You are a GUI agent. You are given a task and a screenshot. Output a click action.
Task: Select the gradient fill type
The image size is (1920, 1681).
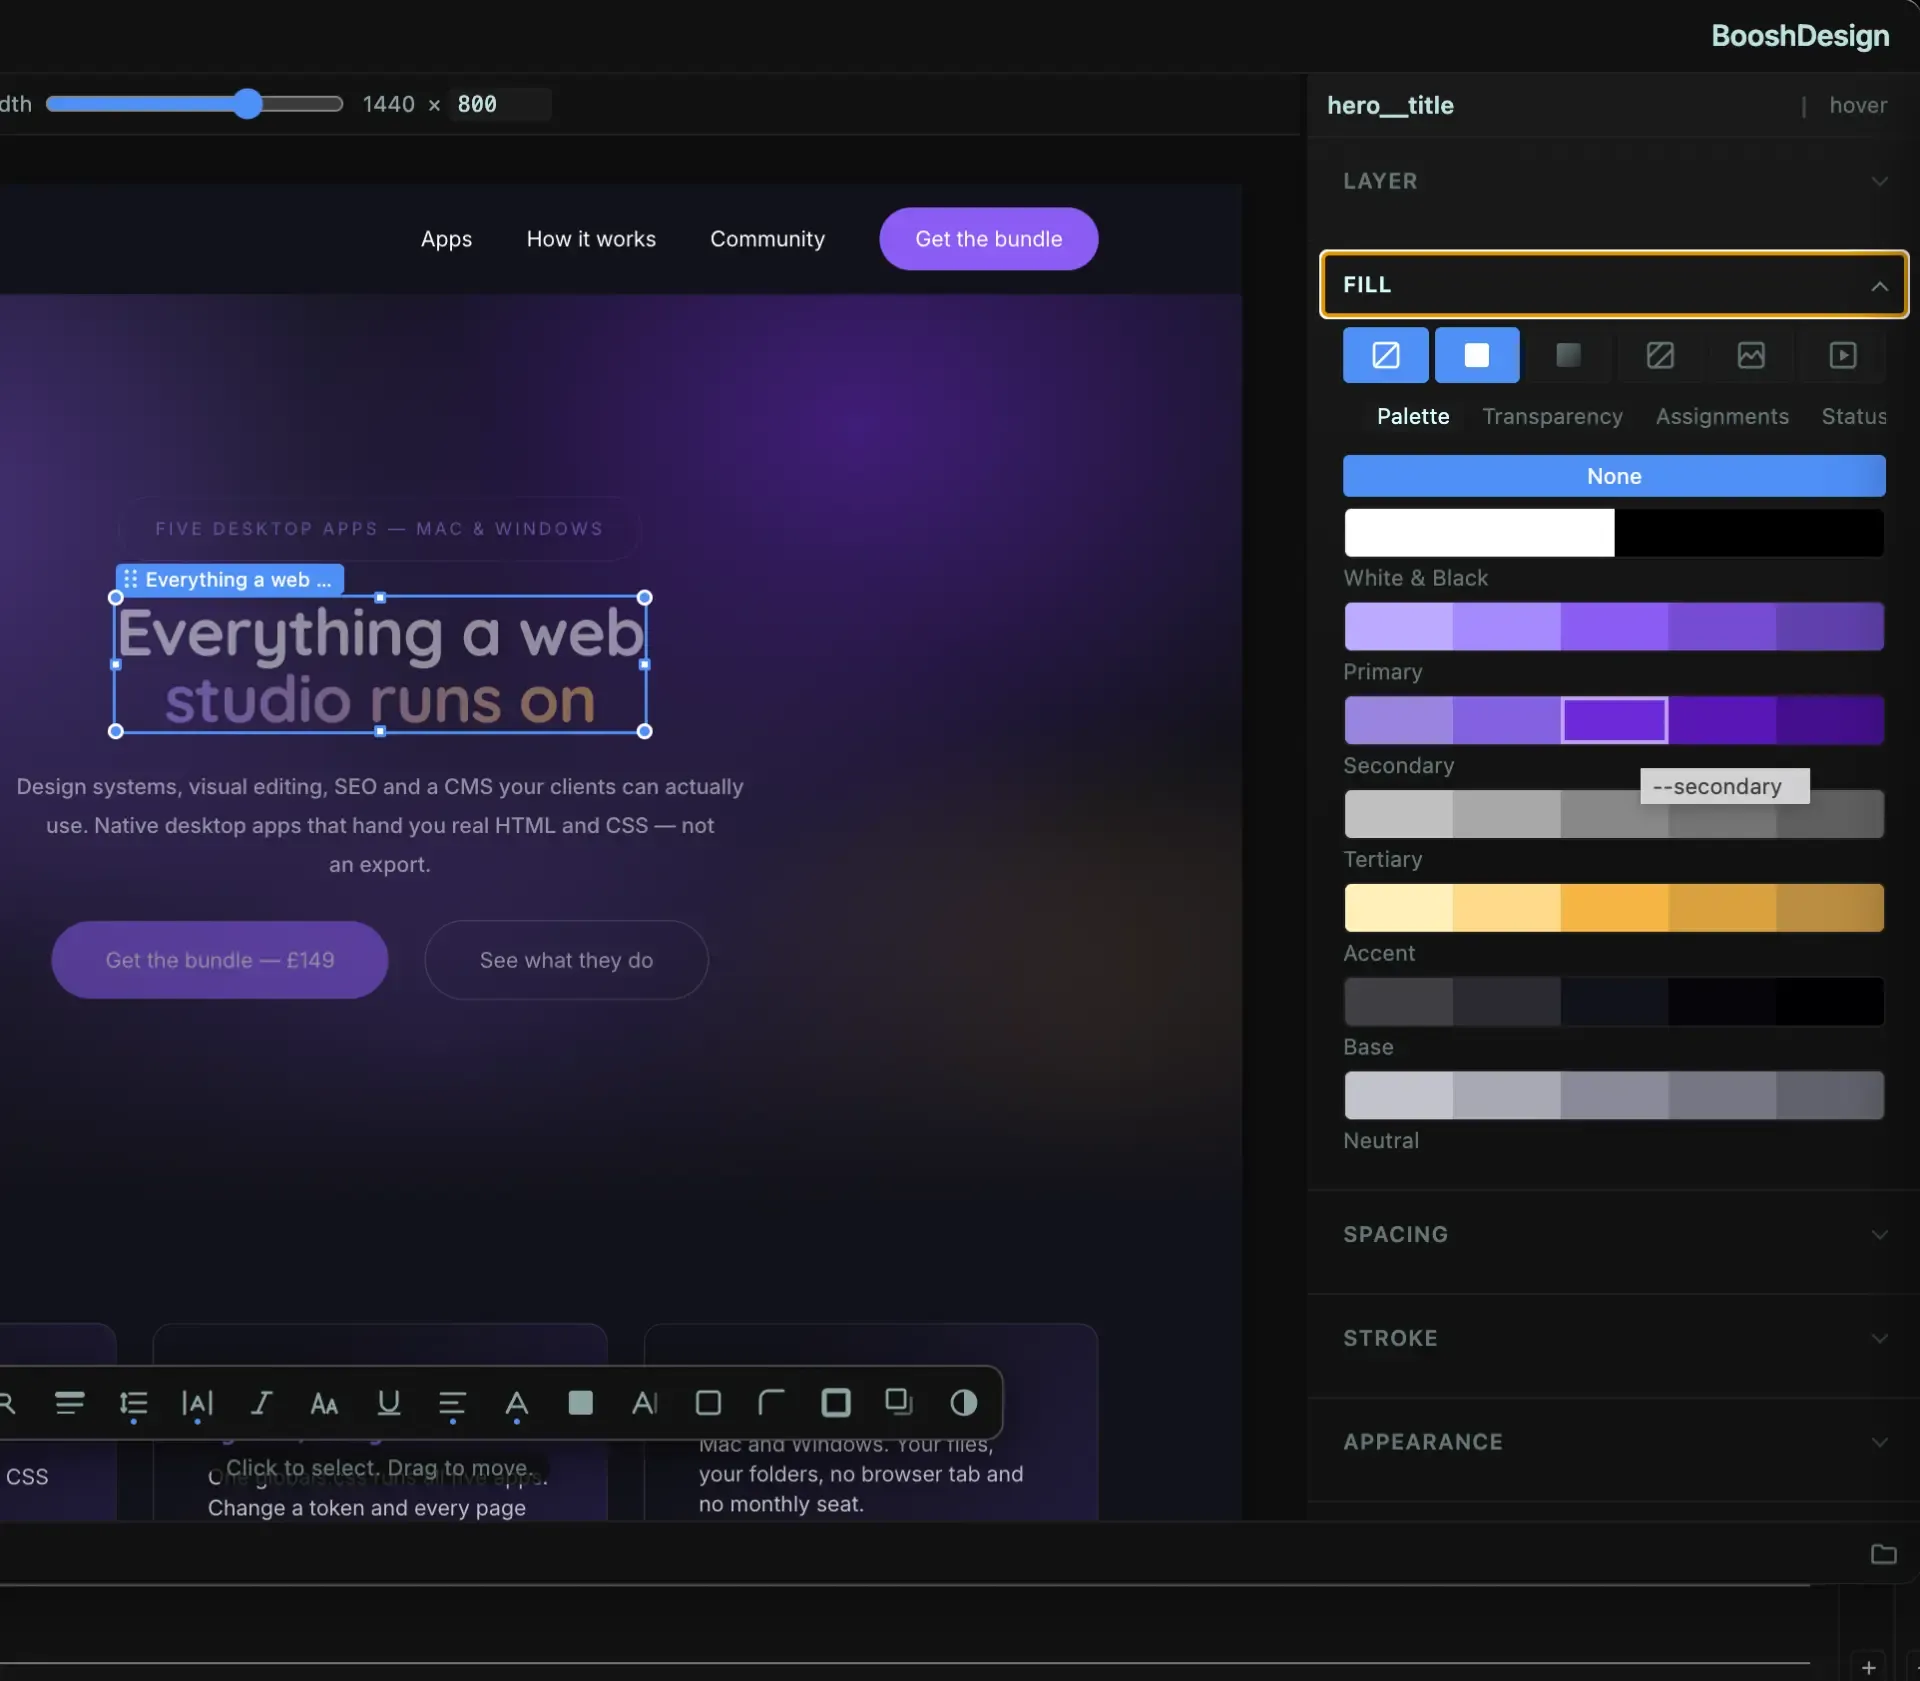[1568, 355]
